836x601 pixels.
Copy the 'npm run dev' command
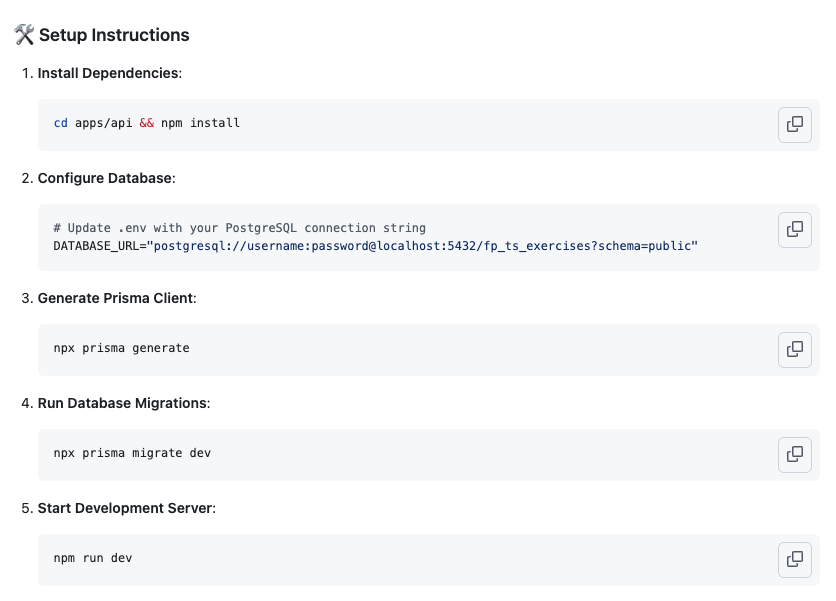tap(794, 560)
